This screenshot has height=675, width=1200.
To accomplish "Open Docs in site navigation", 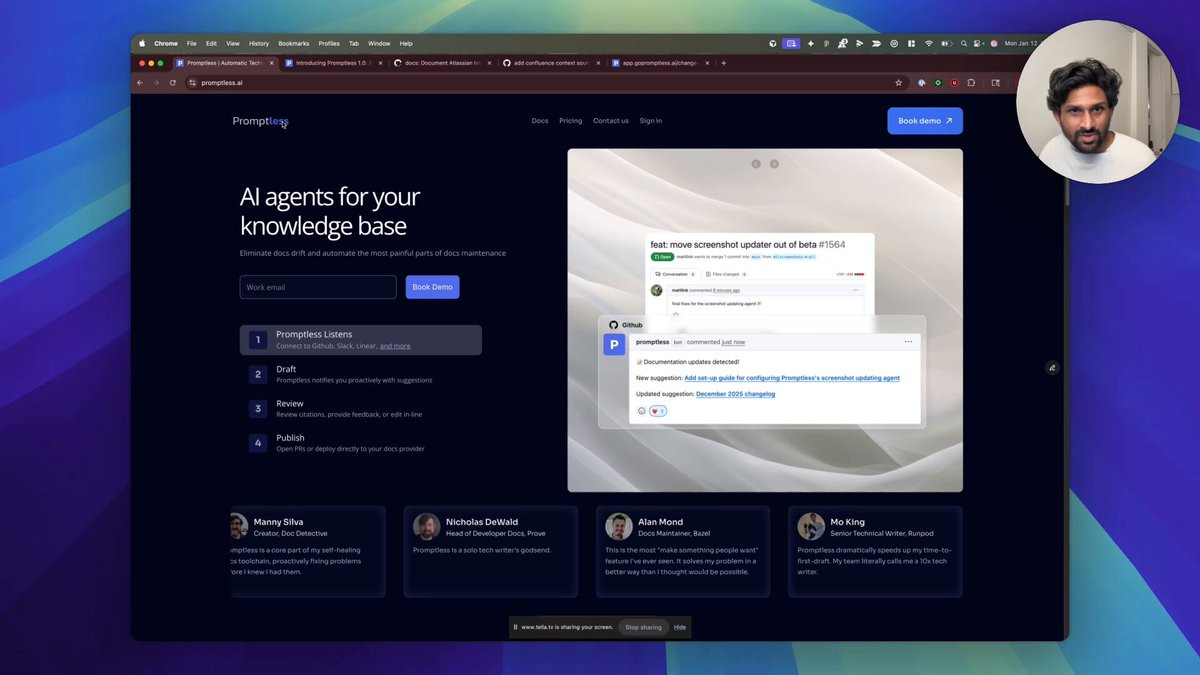I will pos(540,121).
